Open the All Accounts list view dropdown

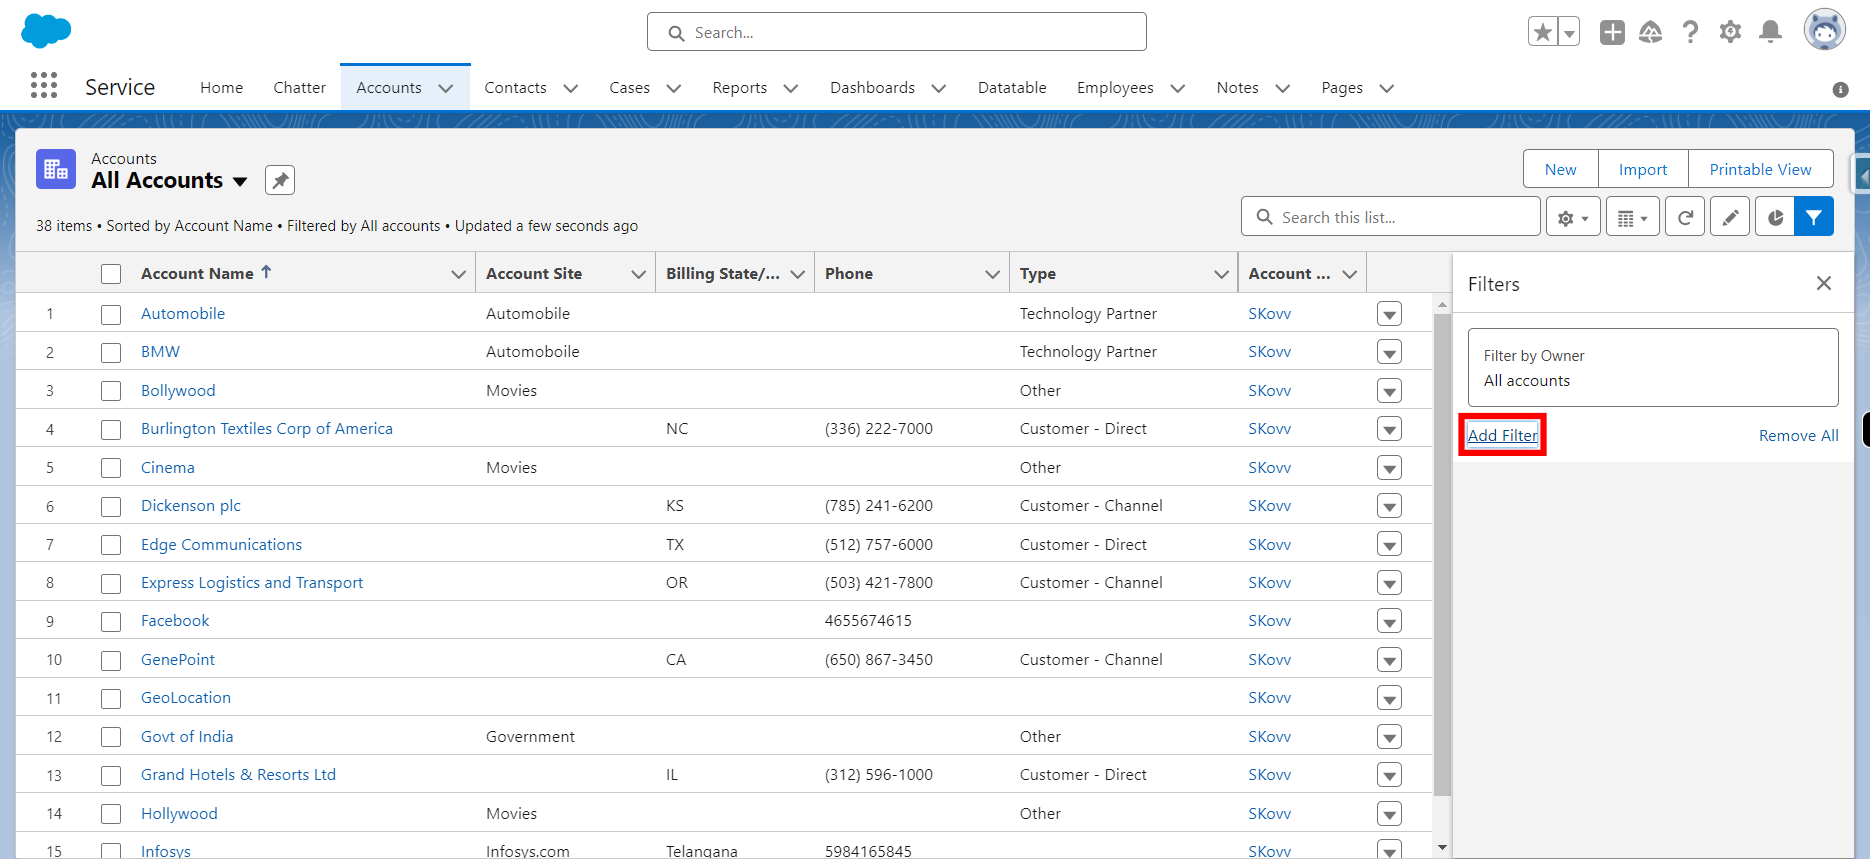coord(240,182)
